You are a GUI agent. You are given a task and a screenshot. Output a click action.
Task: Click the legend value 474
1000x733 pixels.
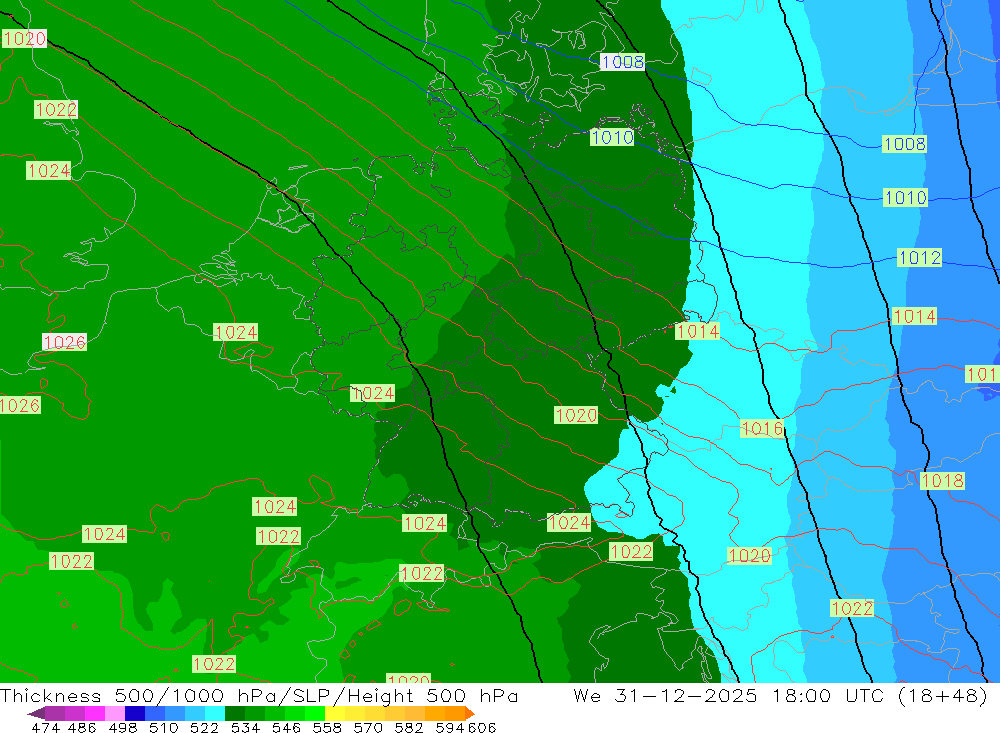pyautogui.click(x=46, y=728)
